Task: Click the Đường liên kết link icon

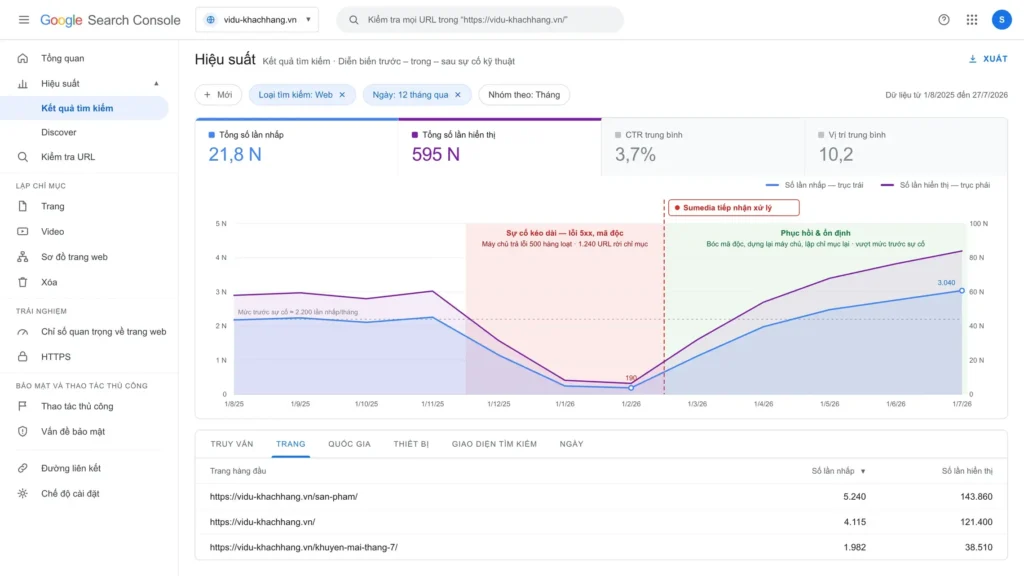Action: [x=23, y=468]
